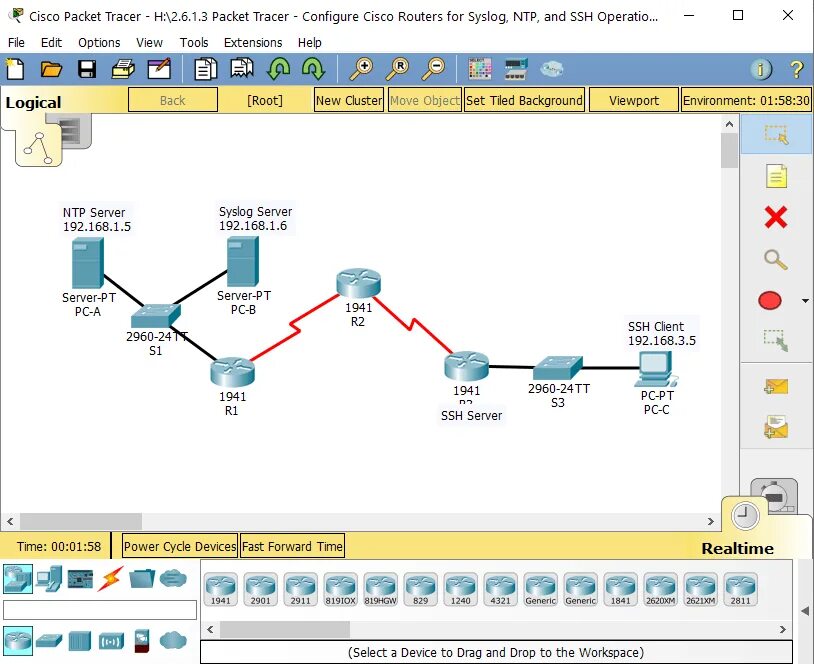This screenshot has width=814, height=664.
Task: Select Wireless Devices subcategory icon
Action: 112,641
